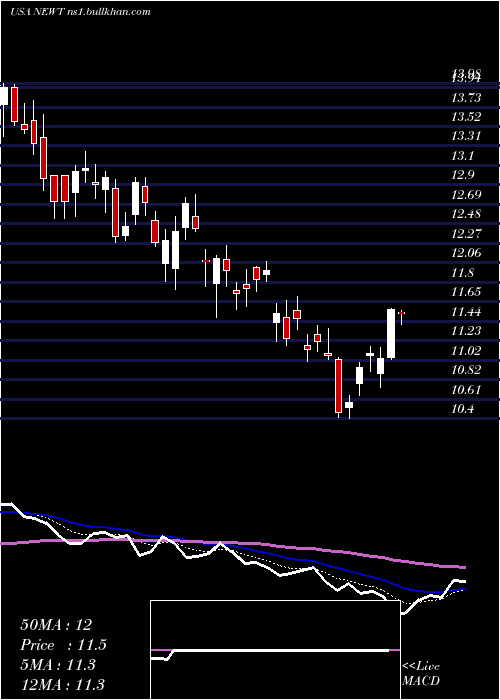500x700 pixels.
Task: Select the 13.1 price level label
Action: click(x=463, y=156)
